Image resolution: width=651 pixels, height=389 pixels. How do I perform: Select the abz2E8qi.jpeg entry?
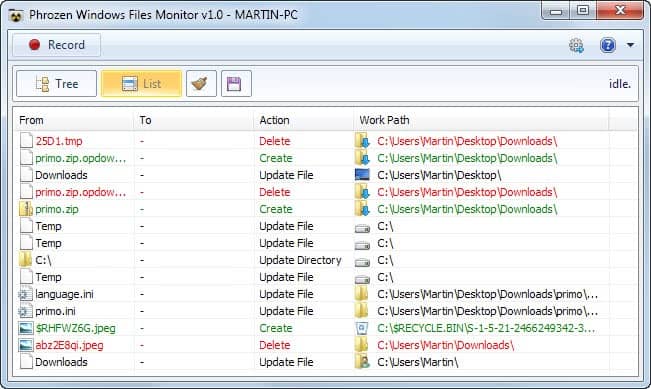[69, 345]
